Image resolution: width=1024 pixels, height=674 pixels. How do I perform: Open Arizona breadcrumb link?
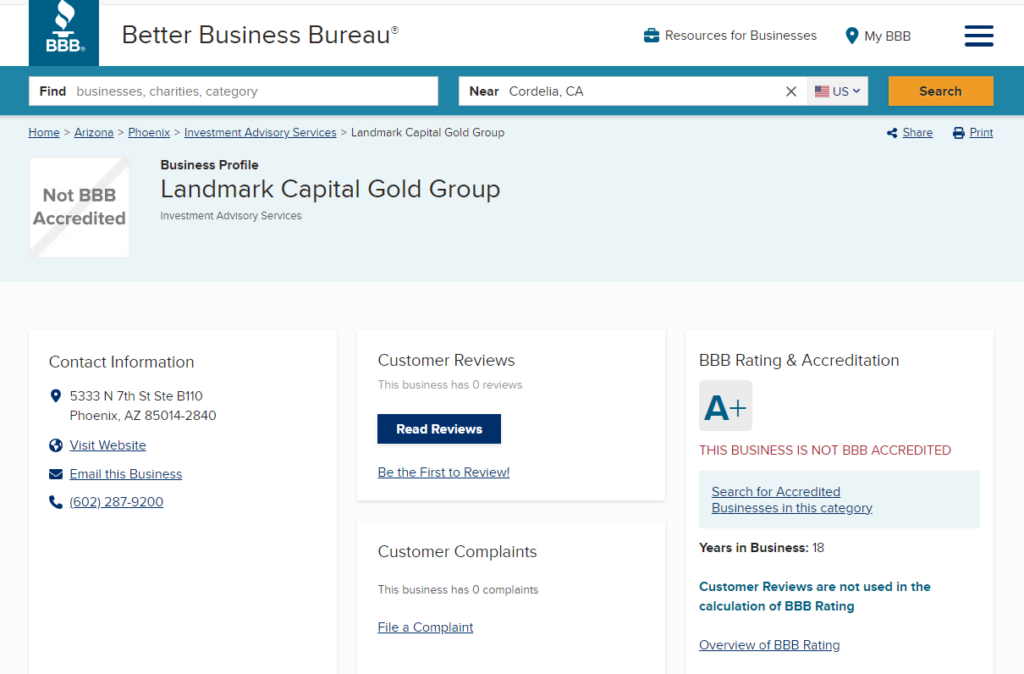coord(94,133)
